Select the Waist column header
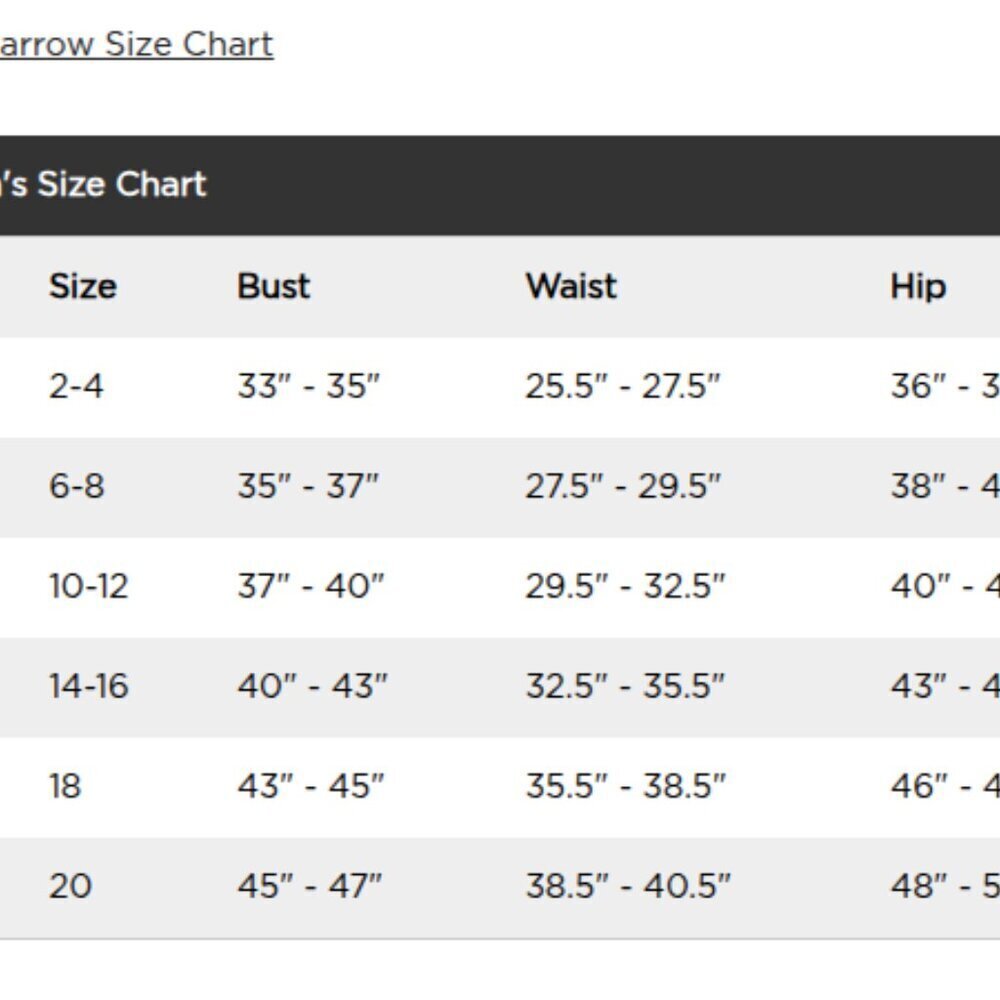This screenshot has width=1000, height=1000. (571, 286)
